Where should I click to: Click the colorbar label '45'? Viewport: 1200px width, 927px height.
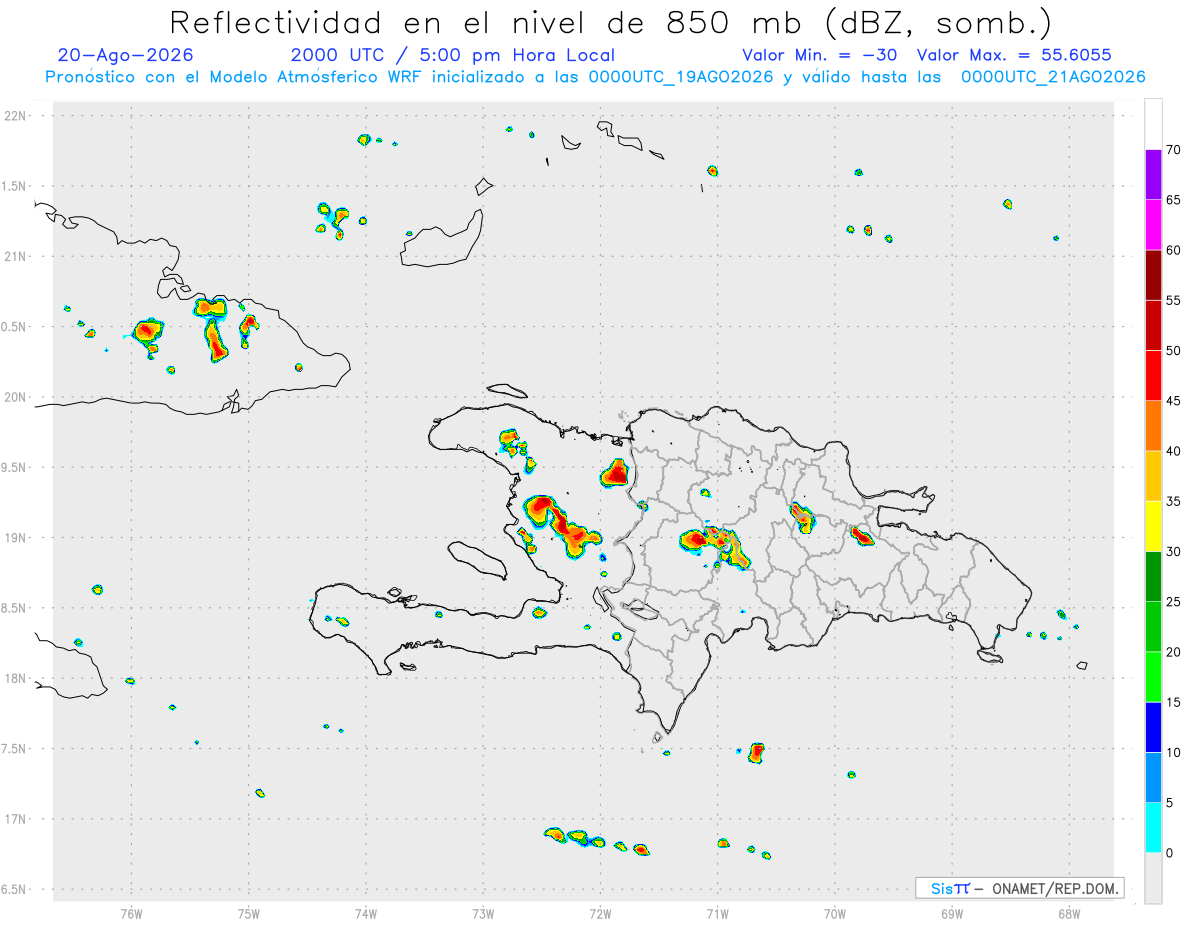pos(1174,401)
